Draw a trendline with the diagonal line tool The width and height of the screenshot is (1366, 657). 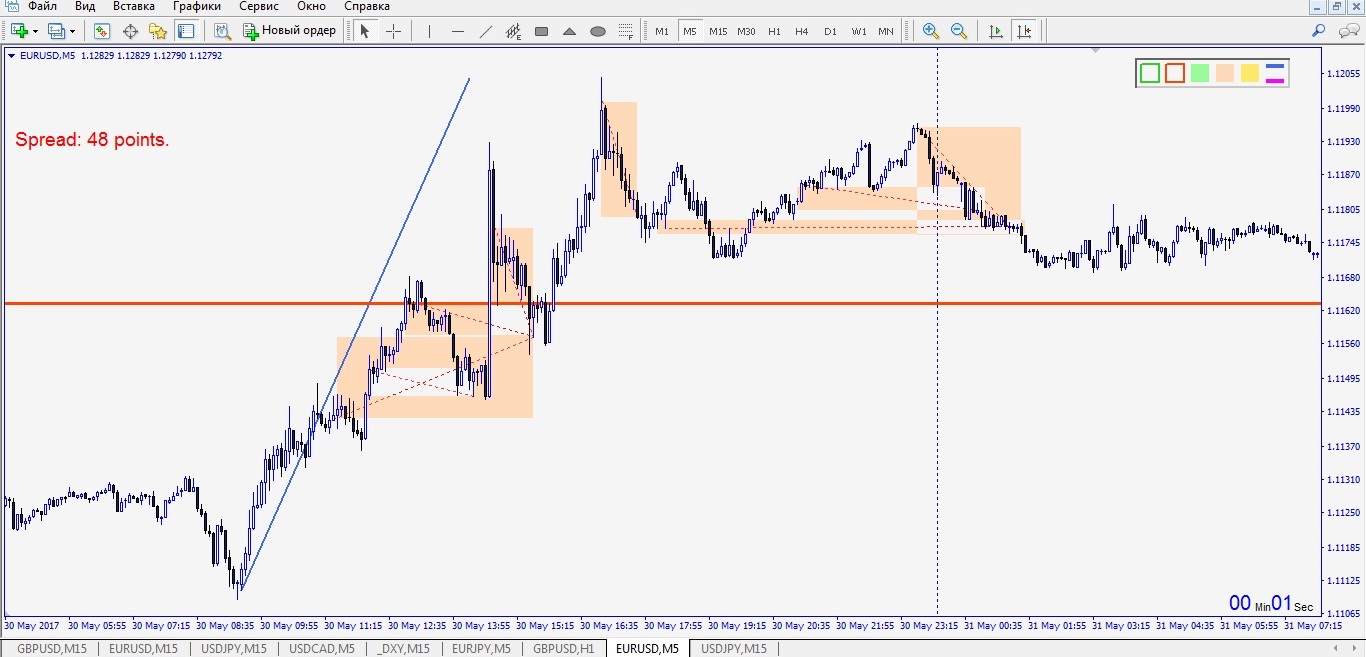[x=486, y=31]
